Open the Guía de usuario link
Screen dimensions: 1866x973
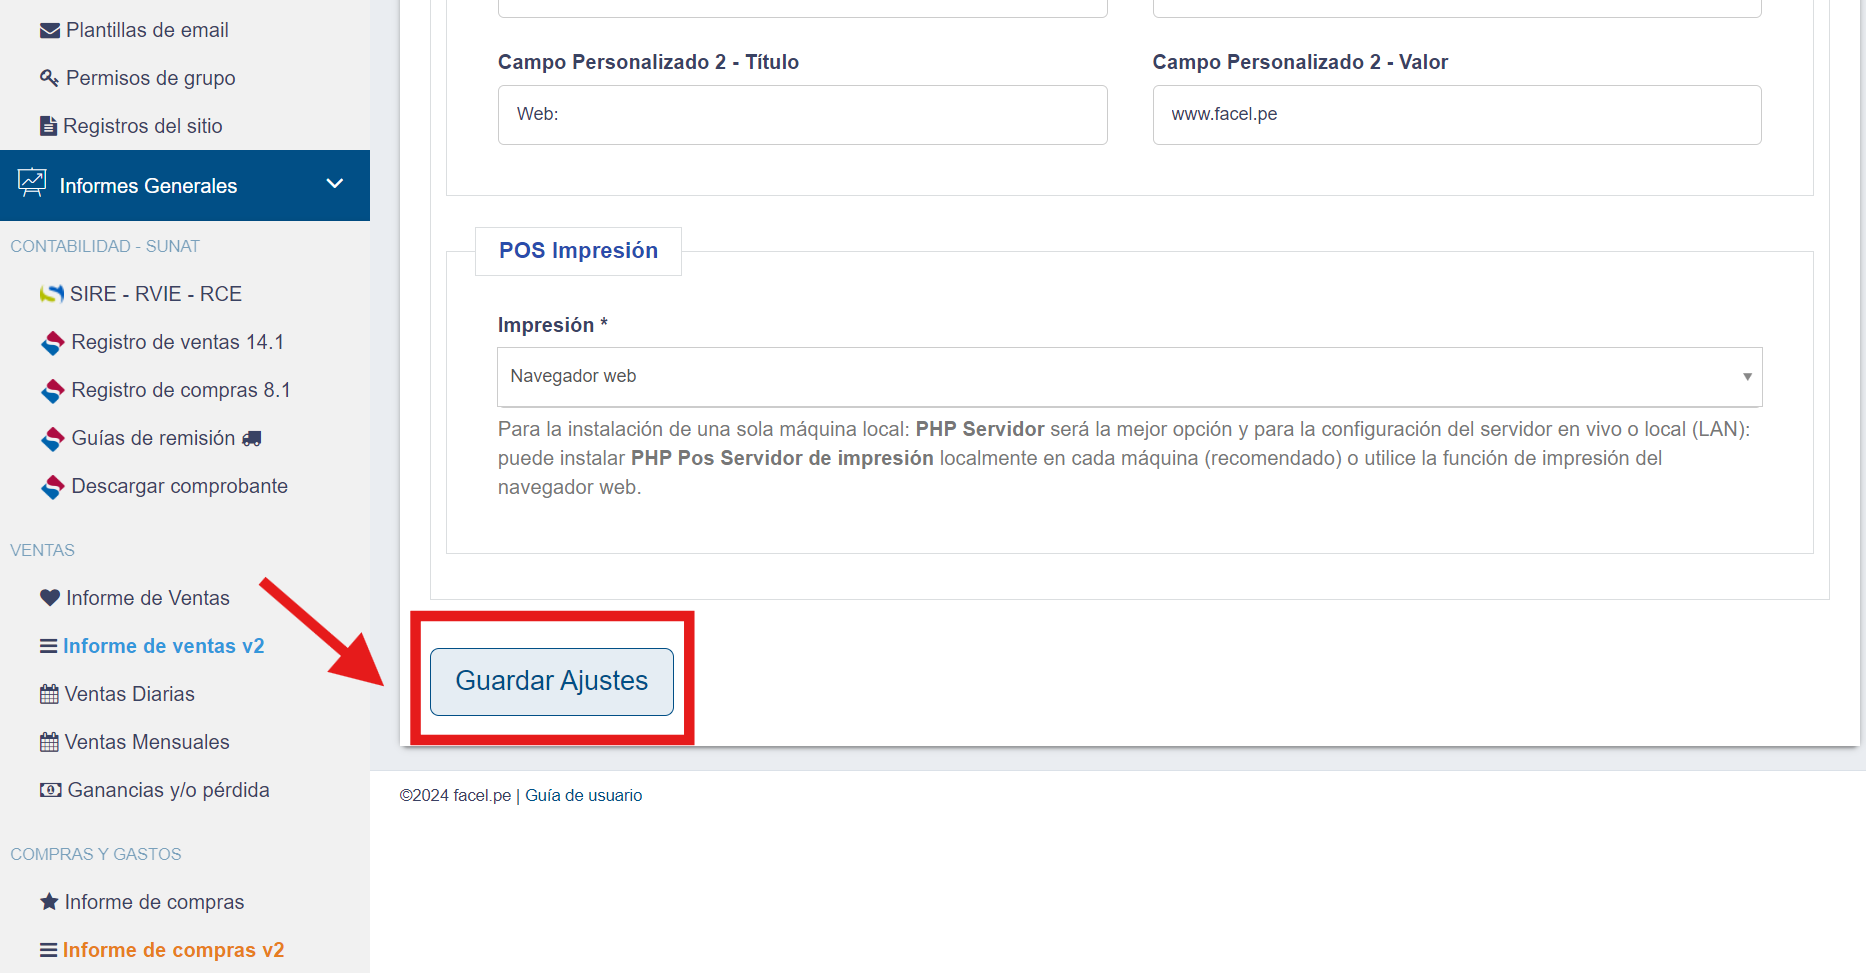[584, 796]
